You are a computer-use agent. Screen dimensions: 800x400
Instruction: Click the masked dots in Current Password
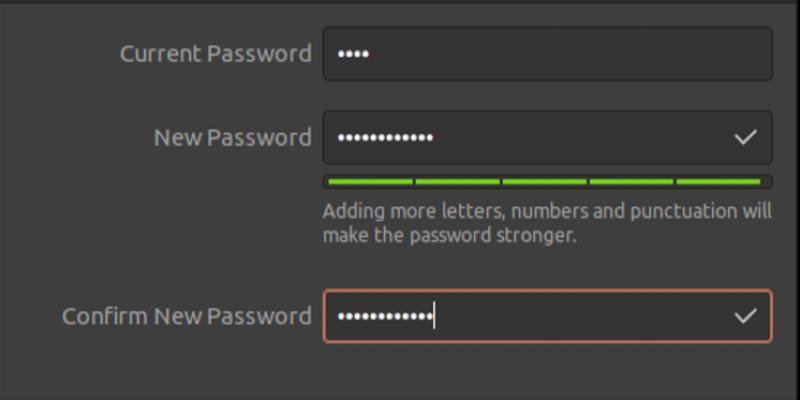[354, 54]
